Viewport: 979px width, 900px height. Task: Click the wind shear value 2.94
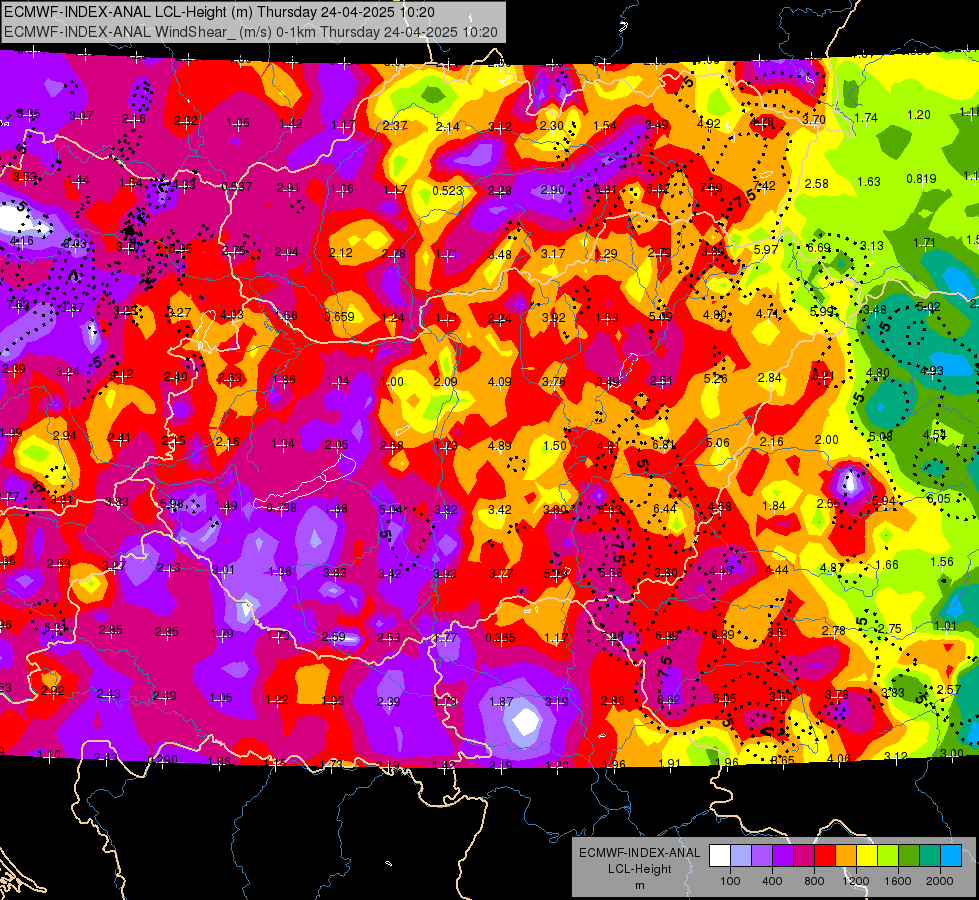click(64, 436)
